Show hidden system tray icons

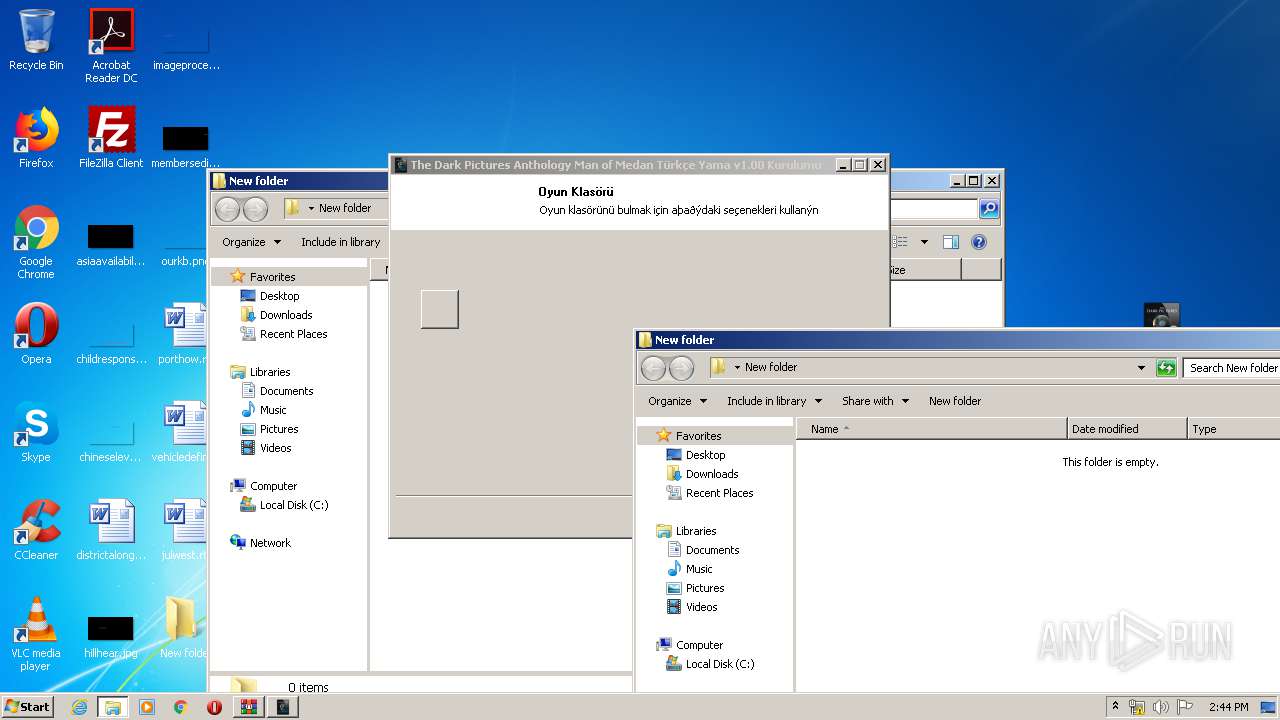click(1115, 707)
